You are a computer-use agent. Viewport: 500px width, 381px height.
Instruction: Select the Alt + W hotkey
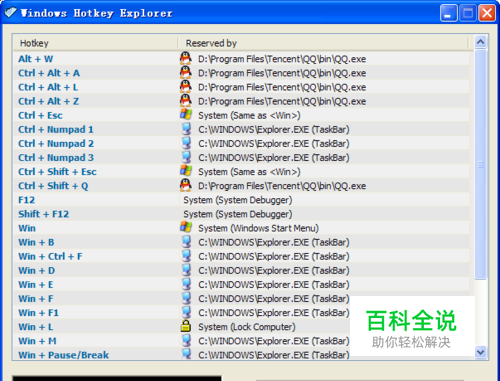36,59
